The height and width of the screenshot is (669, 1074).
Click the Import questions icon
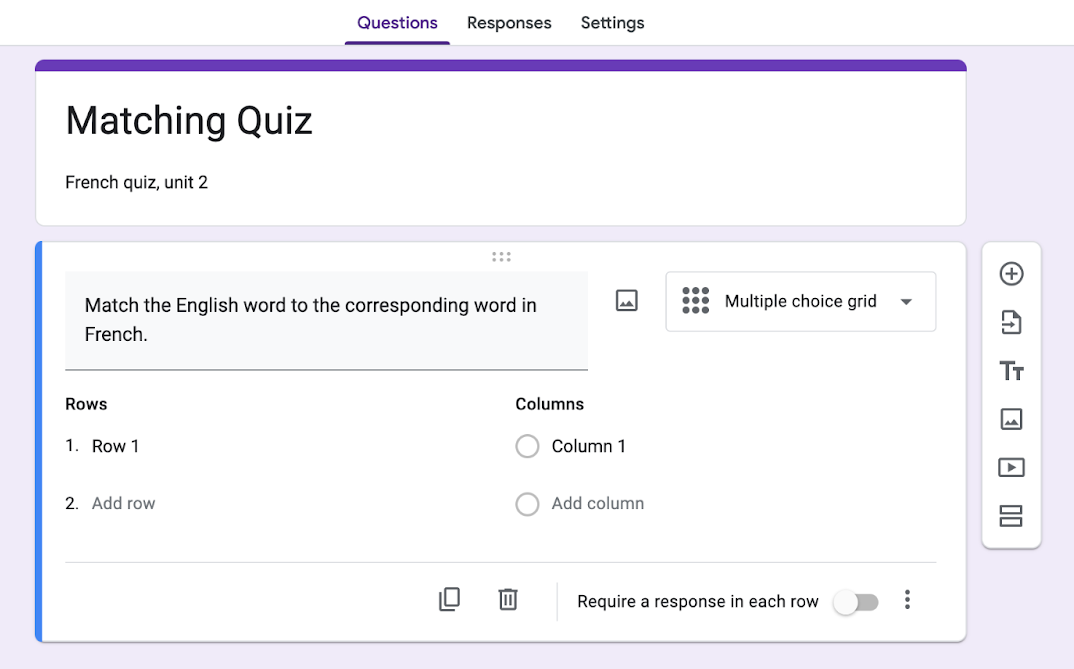pos(1011,322)
